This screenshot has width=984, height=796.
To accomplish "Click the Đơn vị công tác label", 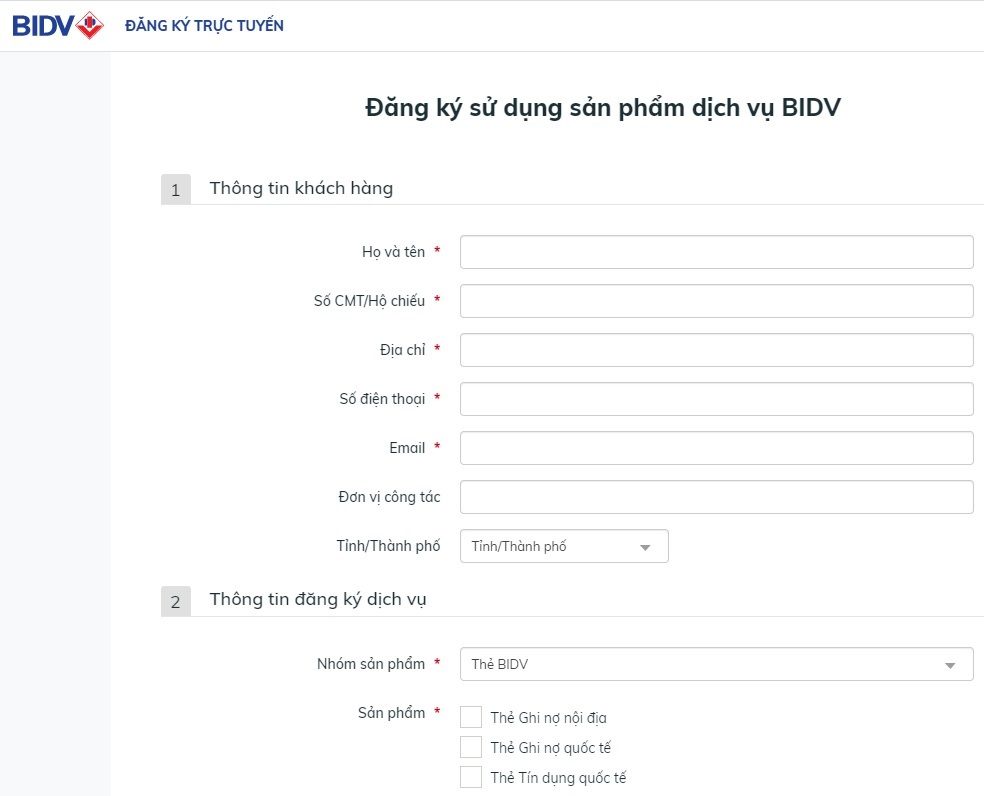I will pos(389,497).
